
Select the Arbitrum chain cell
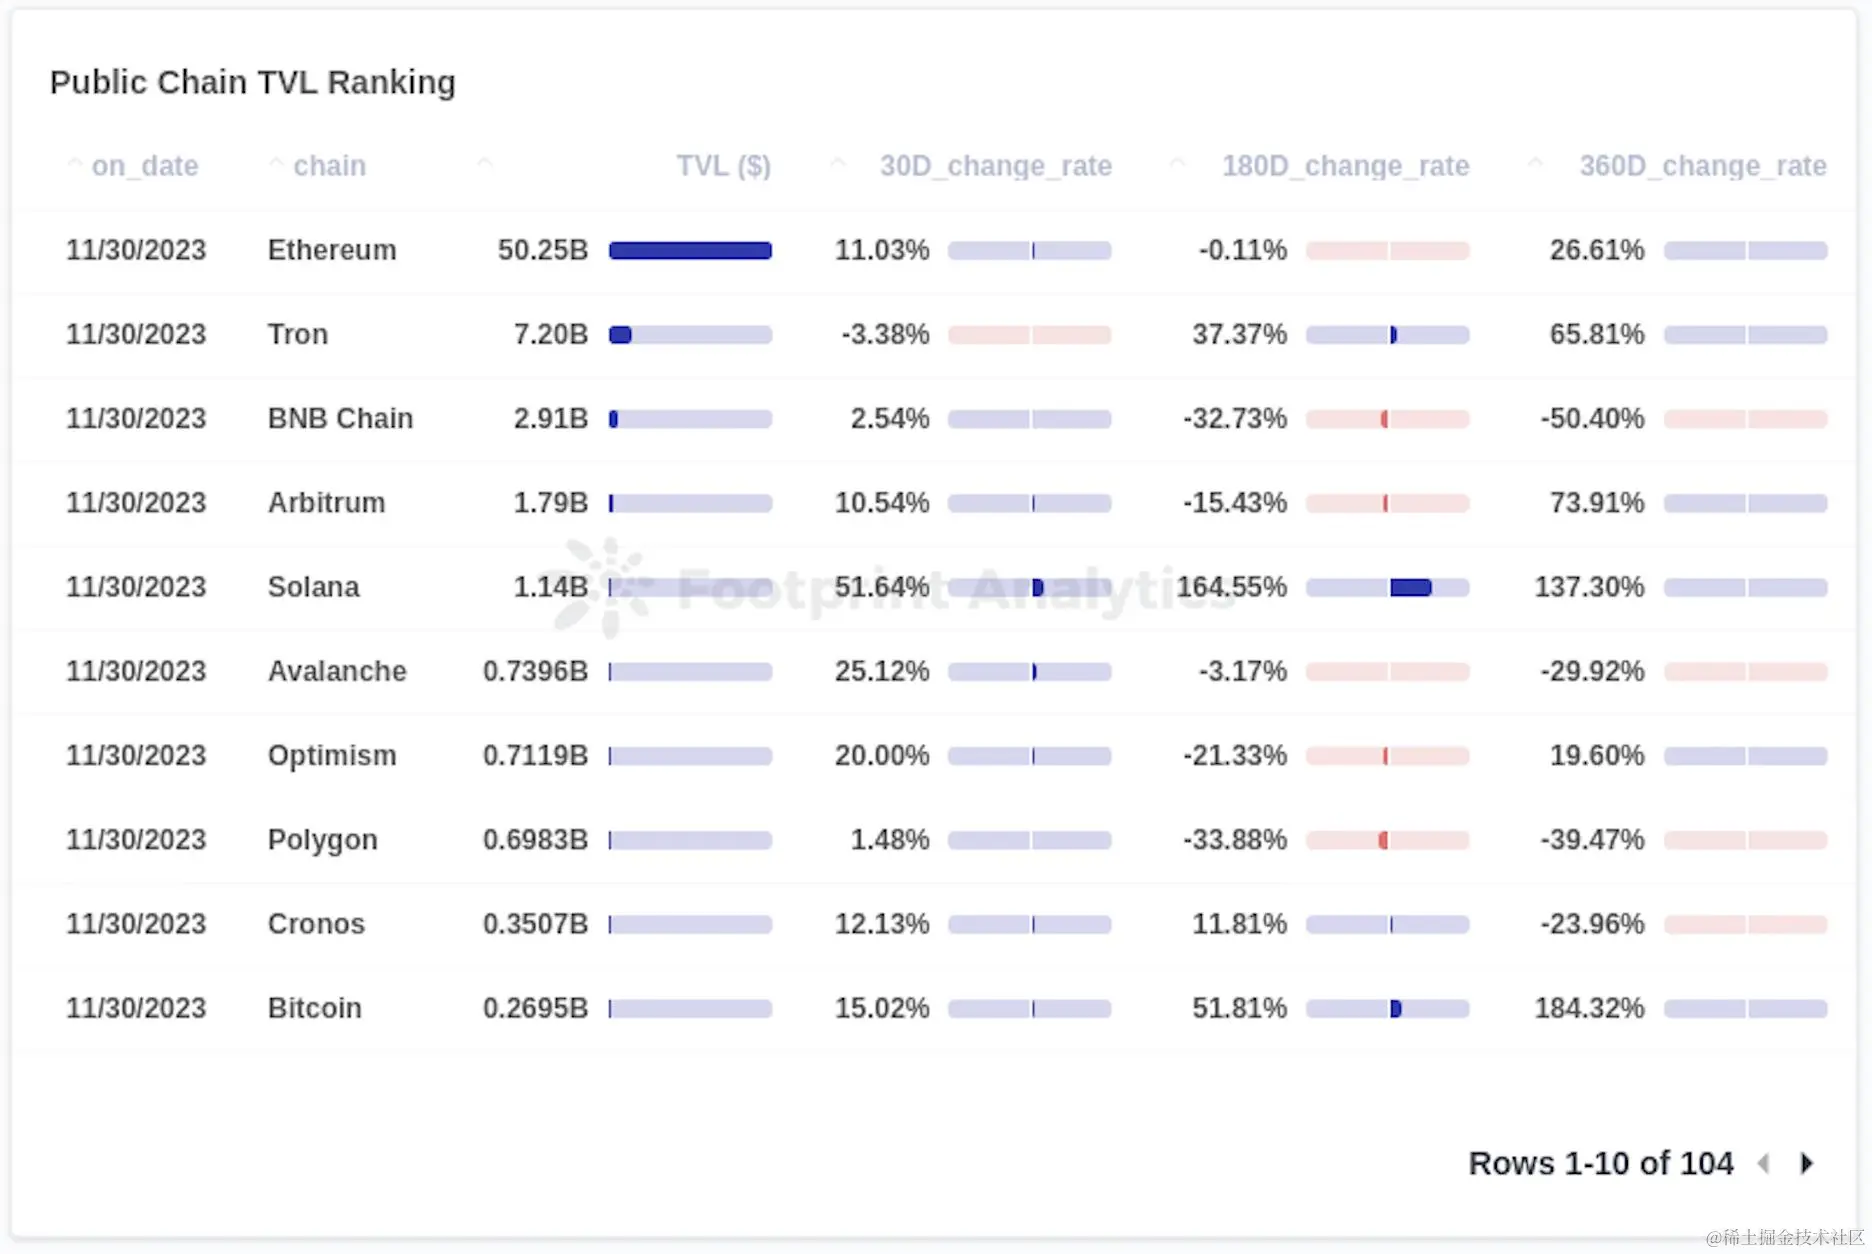point(326,502)
